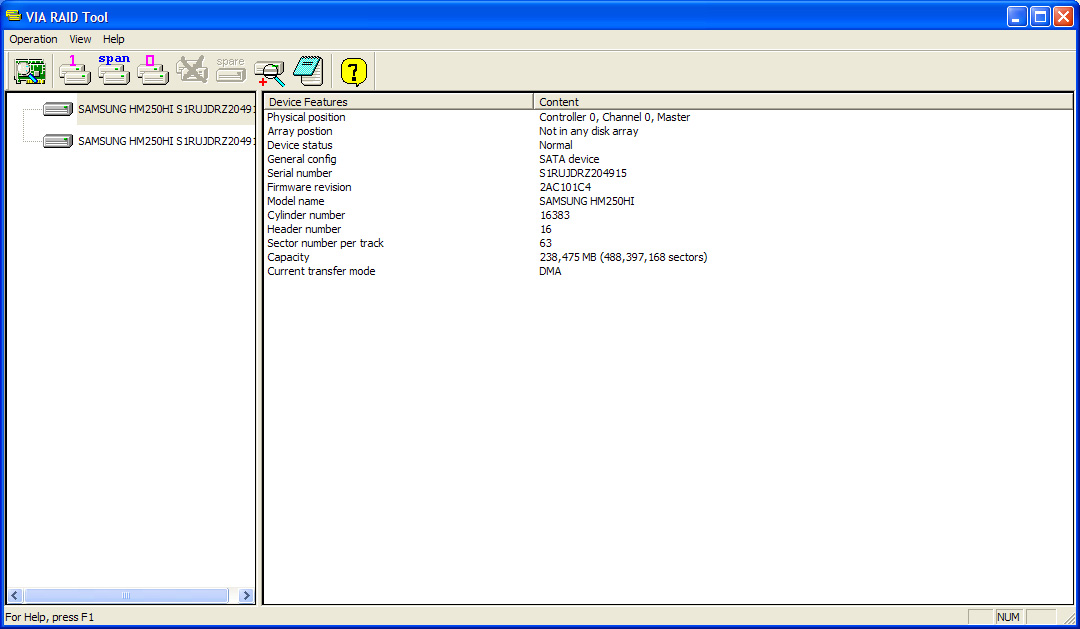Click Sector number per track label
Image resolution: width=1080 pixels, height=629 pixels.
pyautogui.click(x=325, y=243)
